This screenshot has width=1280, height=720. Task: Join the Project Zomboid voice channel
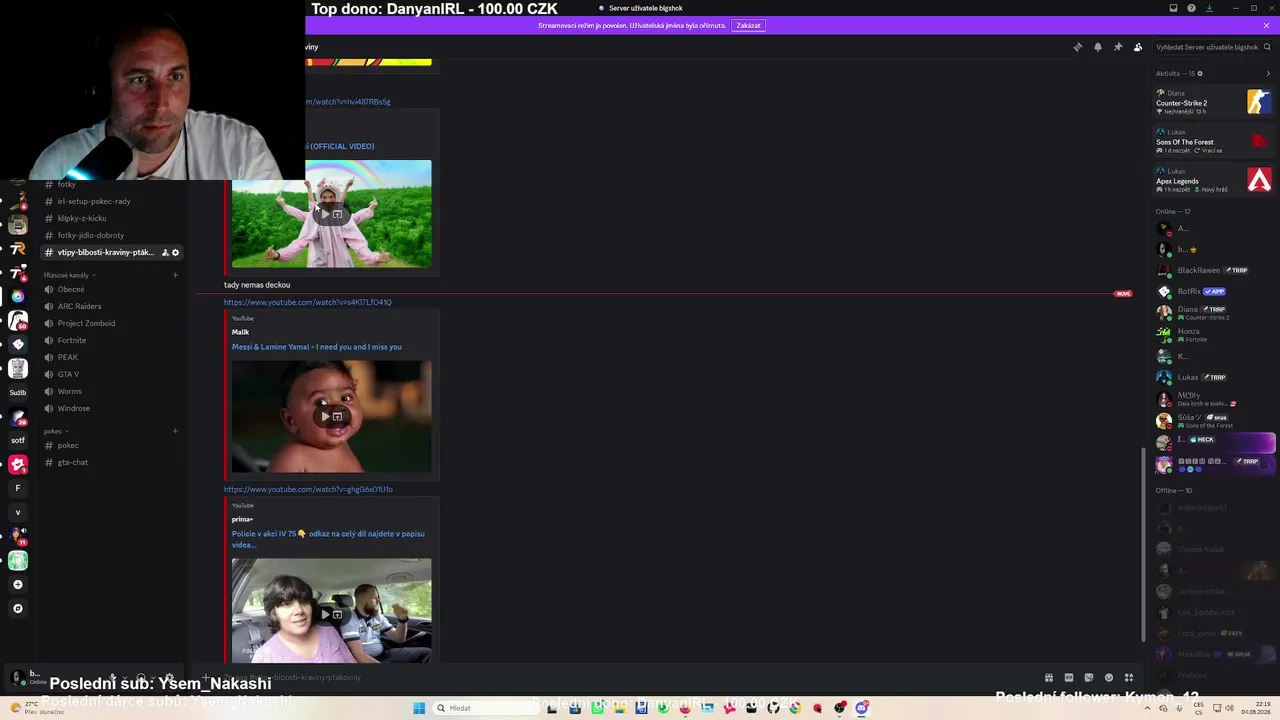(111, 323)
